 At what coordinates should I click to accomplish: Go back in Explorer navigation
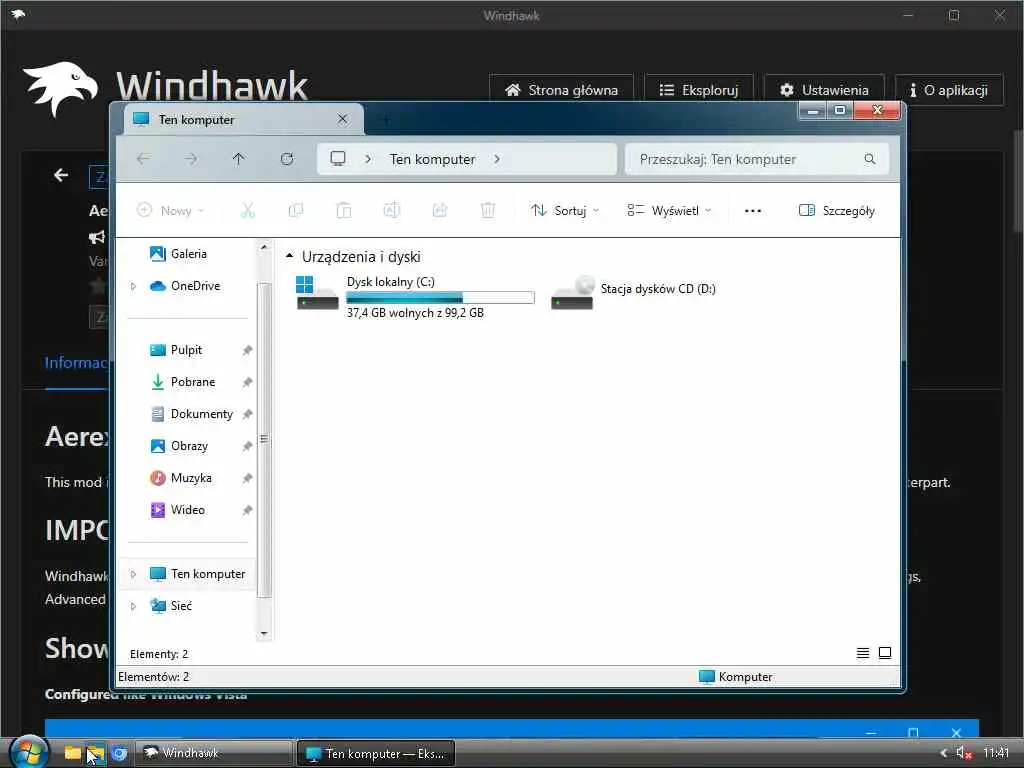144,159
